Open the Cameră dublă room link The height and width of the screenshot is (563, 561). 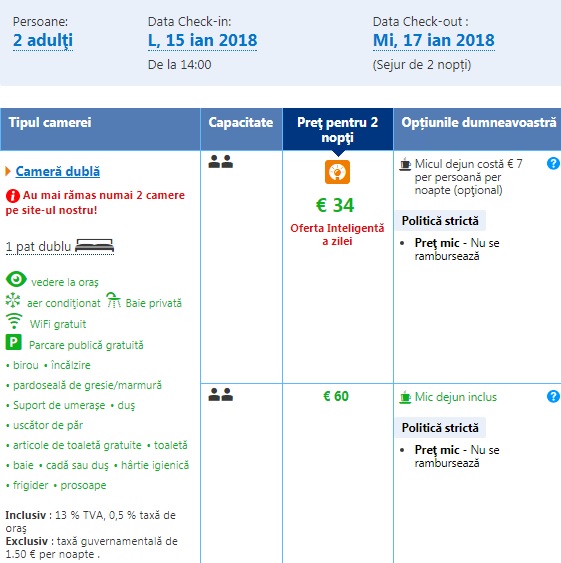pos(58,171)
